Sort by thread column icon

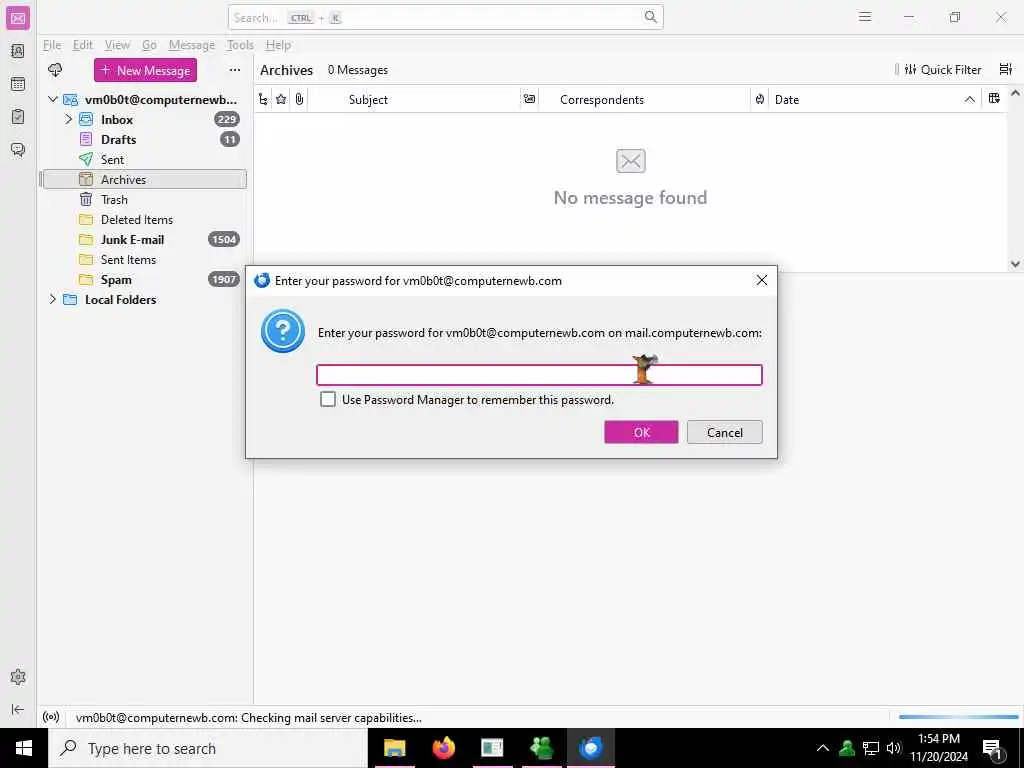pyautogui.click(x=263, y=99)
